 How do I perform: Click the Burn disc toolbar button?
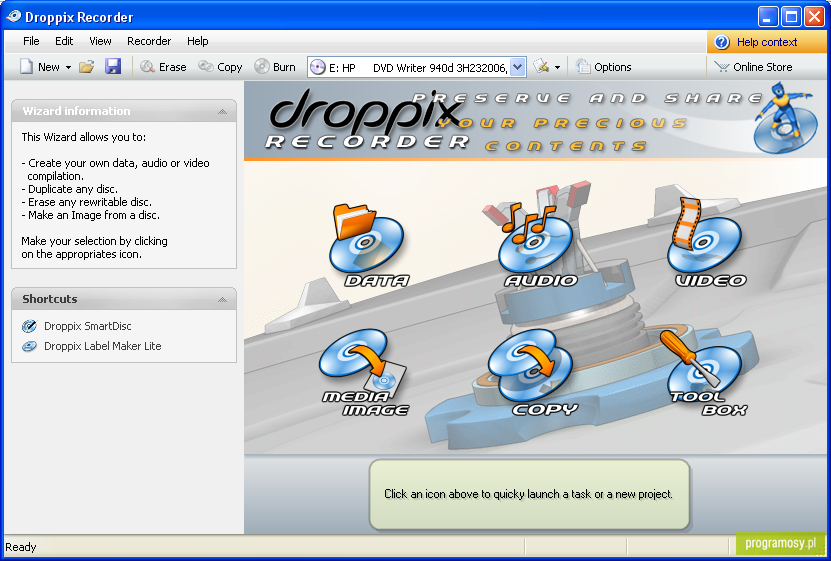[x=275, y=67]
